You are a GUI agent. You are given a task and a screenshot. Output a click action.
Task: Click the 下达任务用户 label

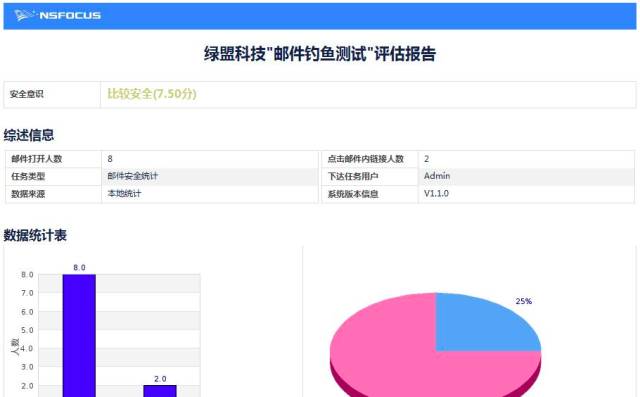[x=353, y=176]
